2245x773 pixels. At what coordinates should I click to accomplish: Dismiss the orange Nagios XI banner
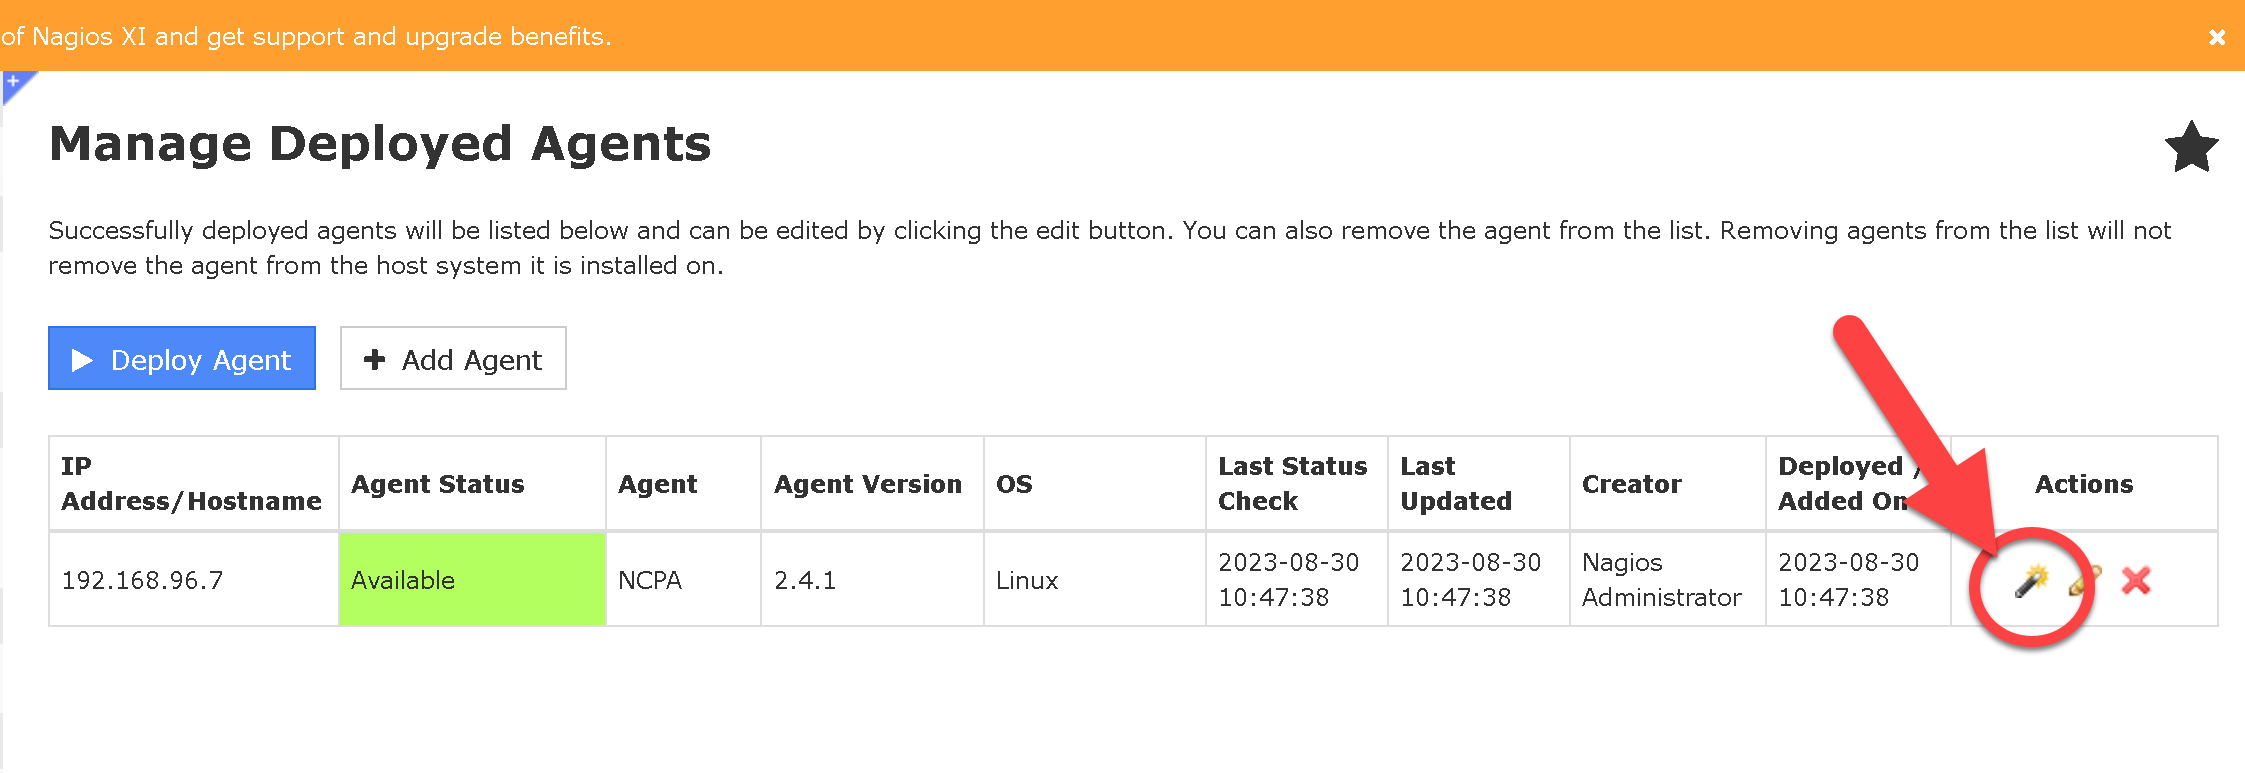click(2217, 37)
